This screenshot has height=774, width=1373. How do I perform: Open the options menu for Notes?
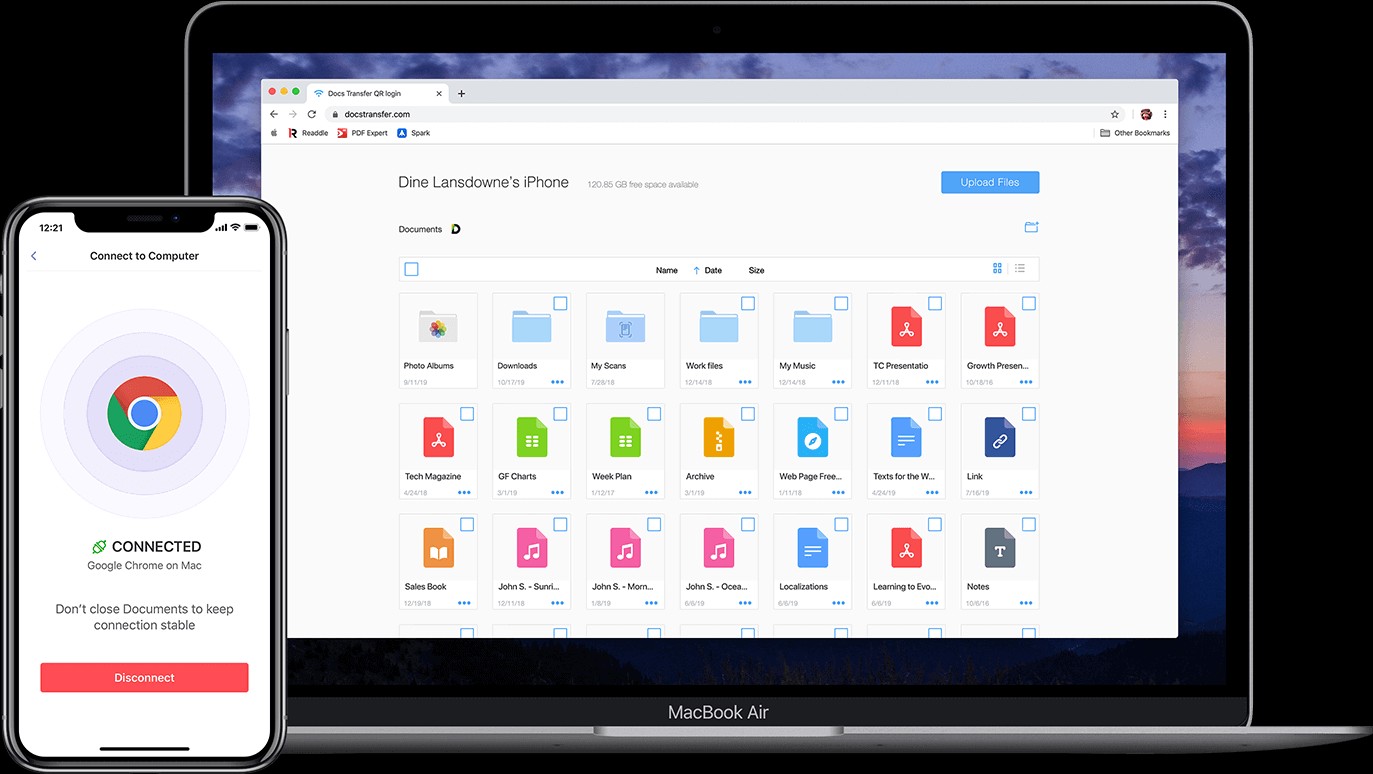[x=1025, y=602]
